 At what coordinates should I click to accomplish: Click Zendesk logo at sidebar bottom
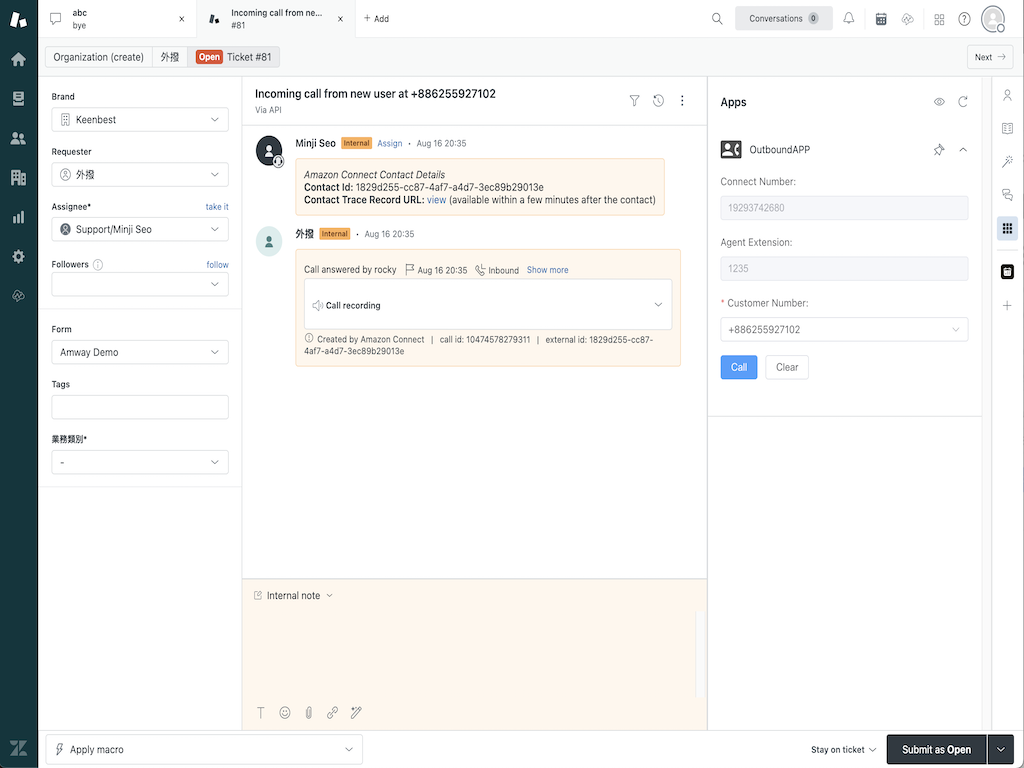pos(18,748)
